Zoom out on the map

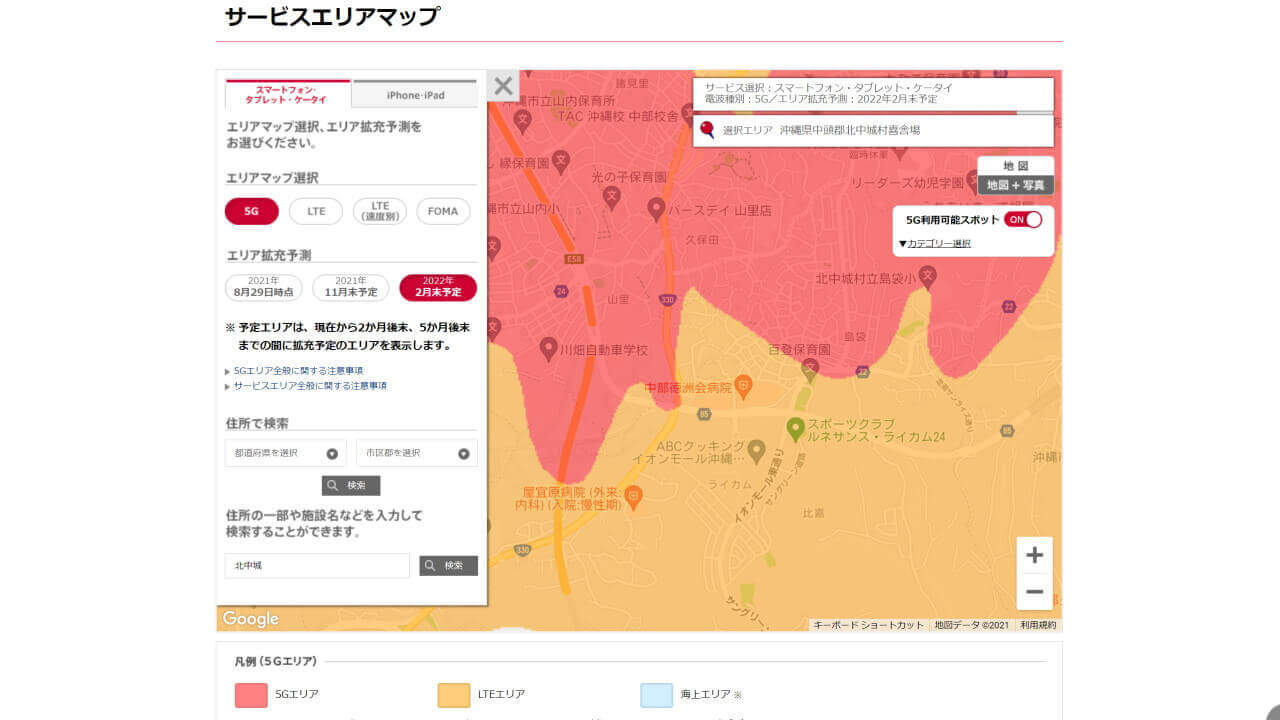point(1034,592)
